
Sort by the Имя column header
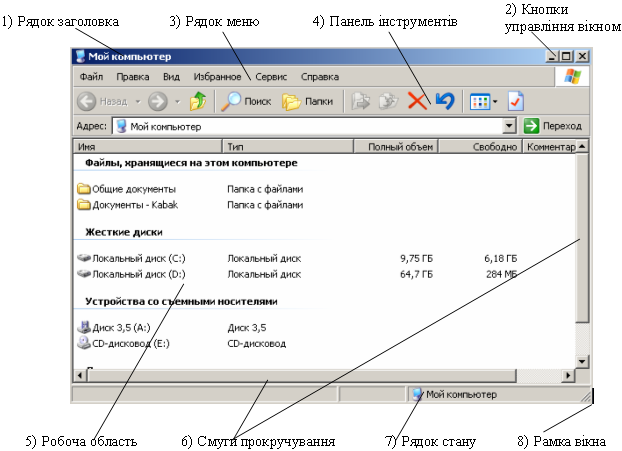coord(148,147)
